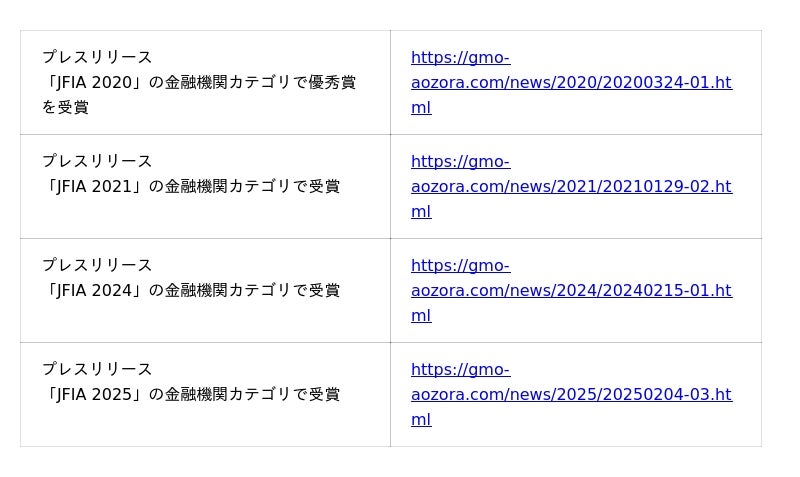This screenshot has height=477, width=800.
Task: Click trailing "ml" of the 2024 link
Action: 421,316
